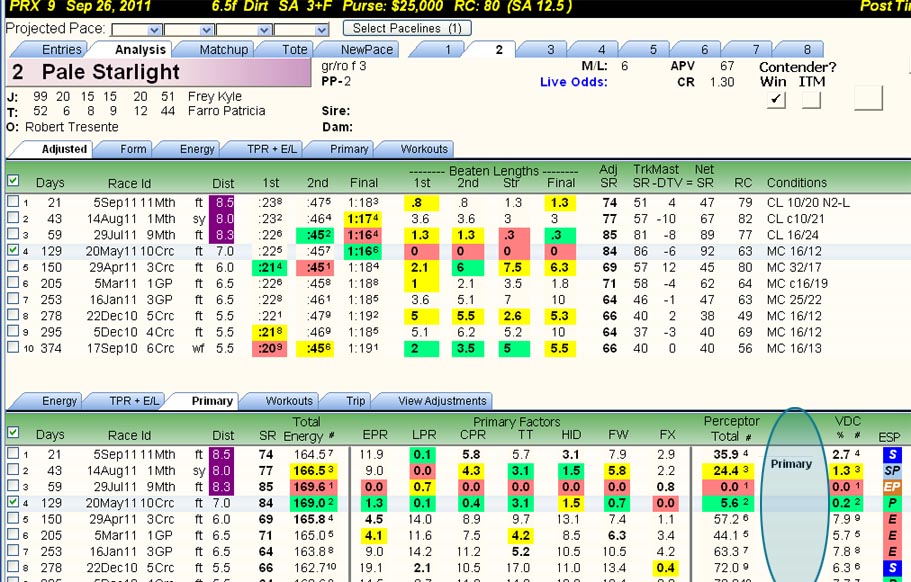Click the HID column header
Screen dimensions: 911x582
coord(571,435)
